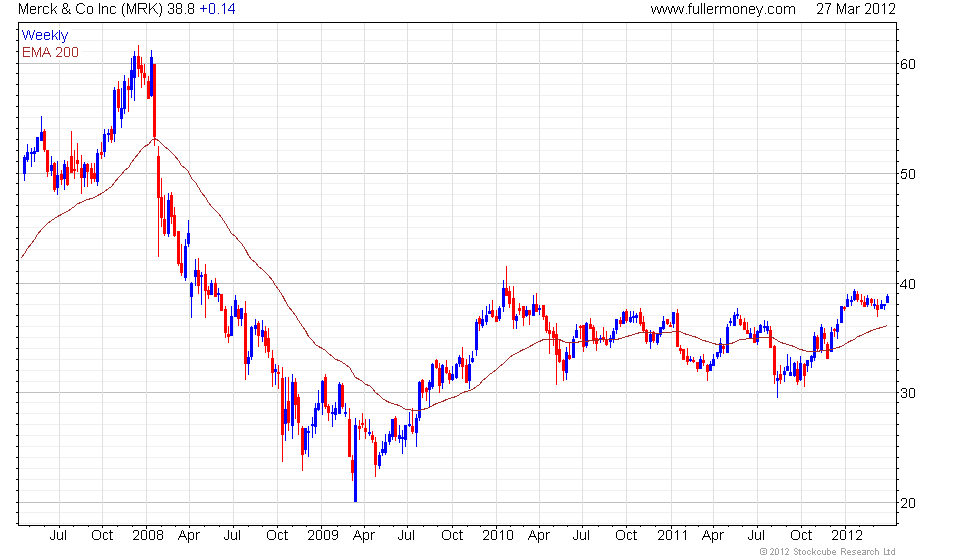Click the +0.14 price change value
Viewport: 980px width, 560px height.
217,9
